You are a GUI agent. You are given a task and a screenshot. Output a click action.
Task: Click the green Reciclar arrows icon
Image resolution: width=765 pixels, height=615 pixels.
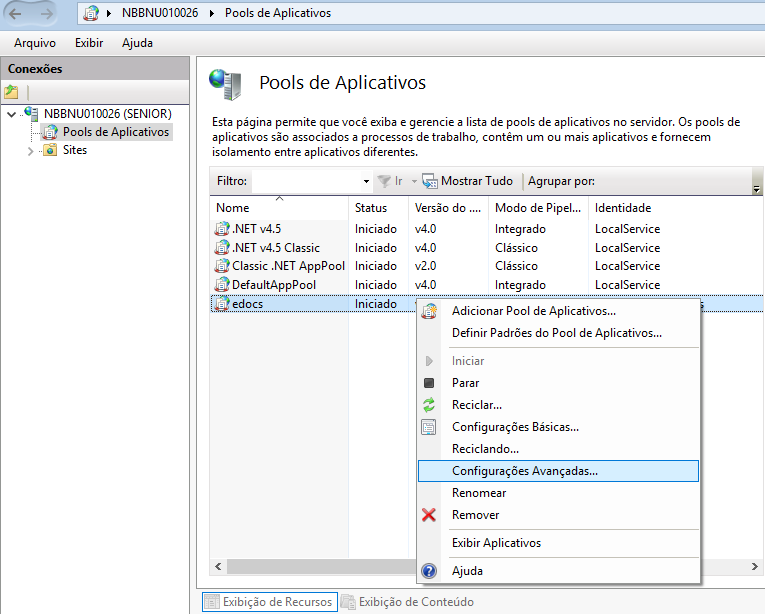429,405
